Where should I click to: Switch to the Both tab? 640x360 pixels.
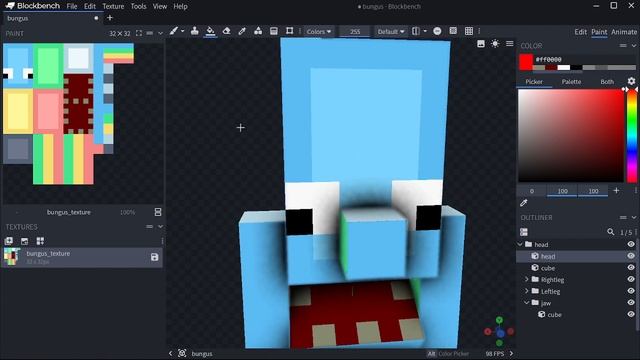[x=607, y=82]
